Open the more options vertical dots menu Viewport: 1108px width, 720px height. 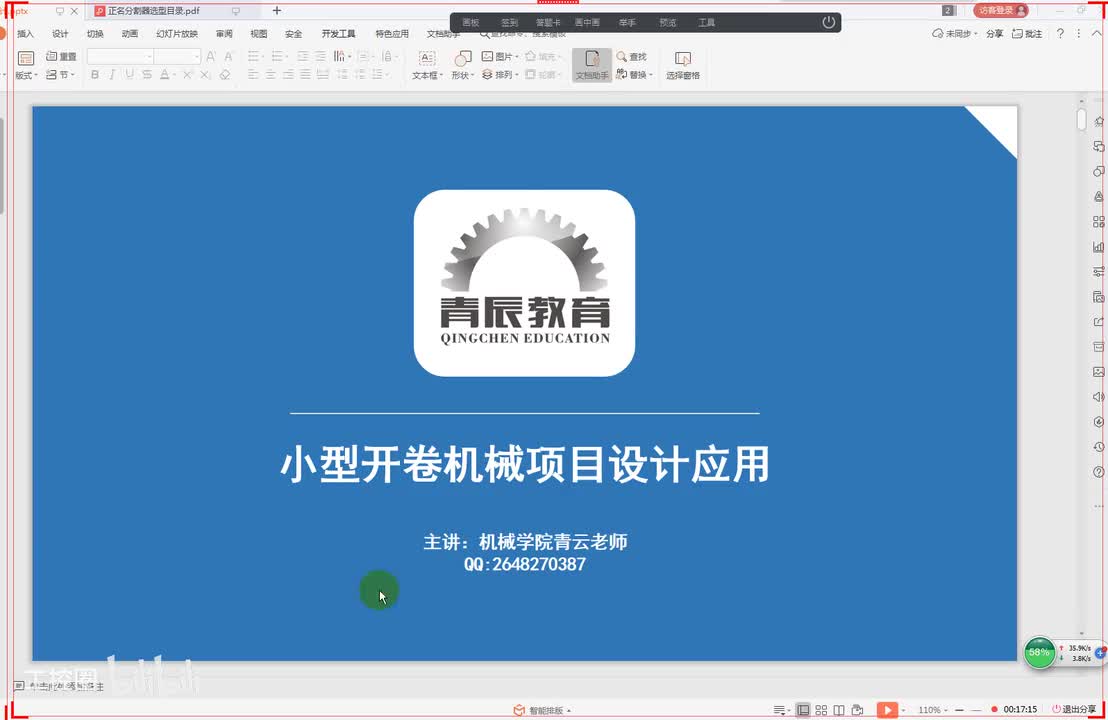(x=1078, y=34)
